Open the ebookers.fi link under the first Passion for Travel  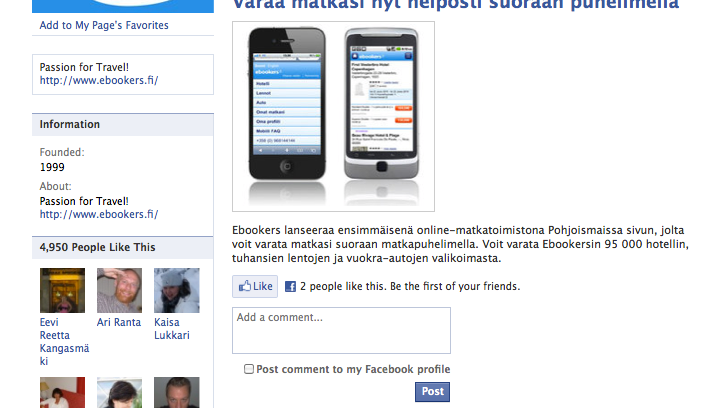[99, 81]
